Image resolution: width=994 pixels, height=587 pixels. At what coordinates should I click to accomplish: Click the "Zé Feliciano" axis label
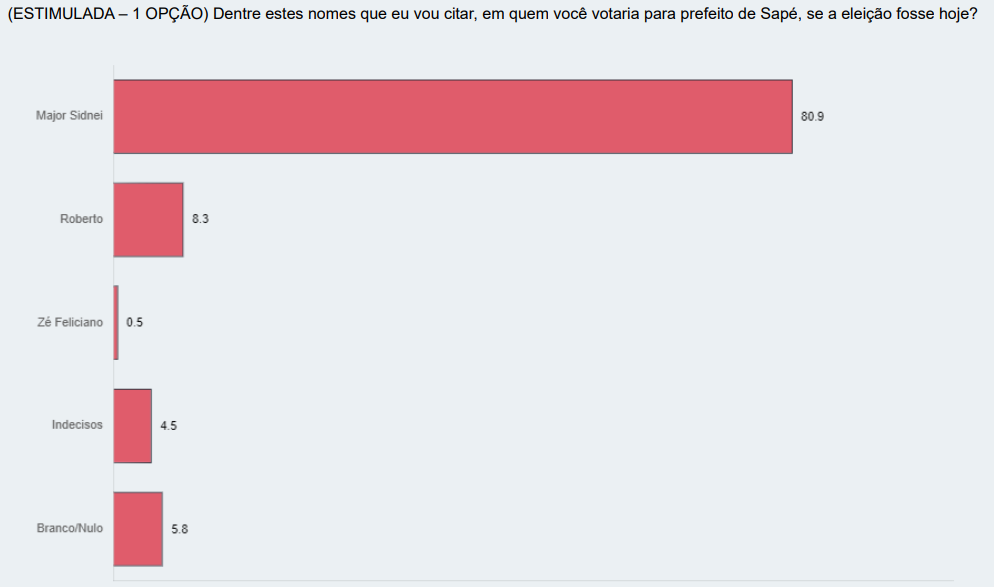[70, 322]
